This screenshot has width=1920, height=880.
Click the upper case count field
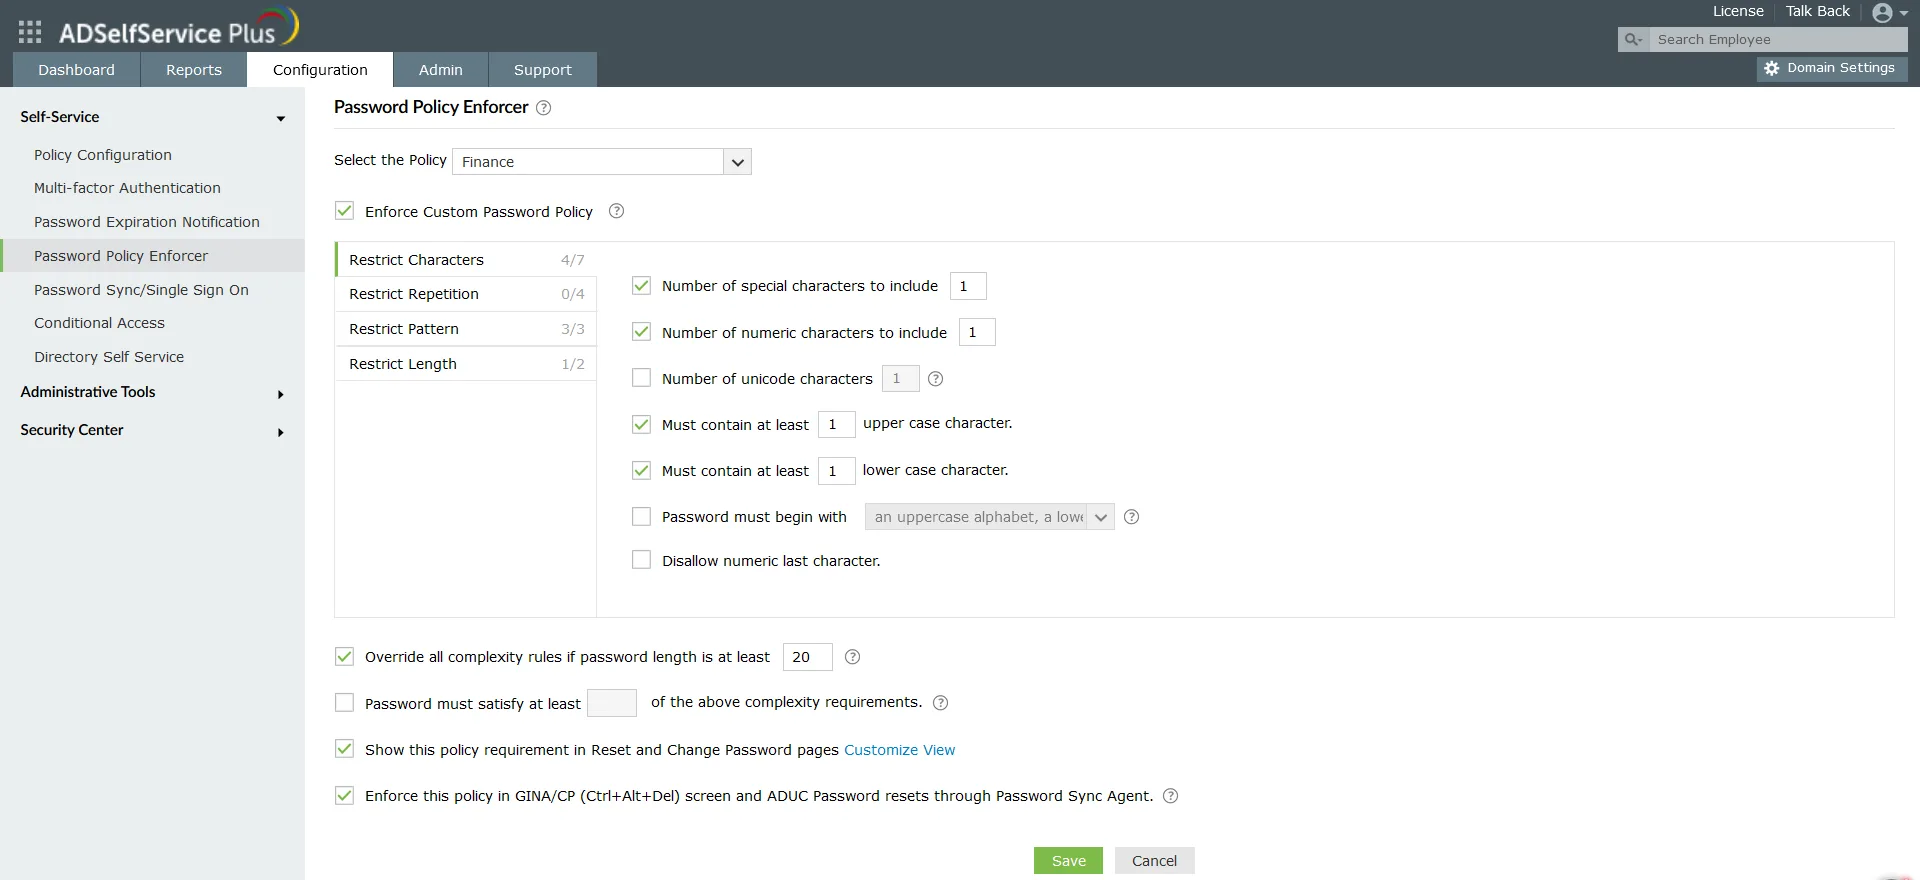(837, 425)
